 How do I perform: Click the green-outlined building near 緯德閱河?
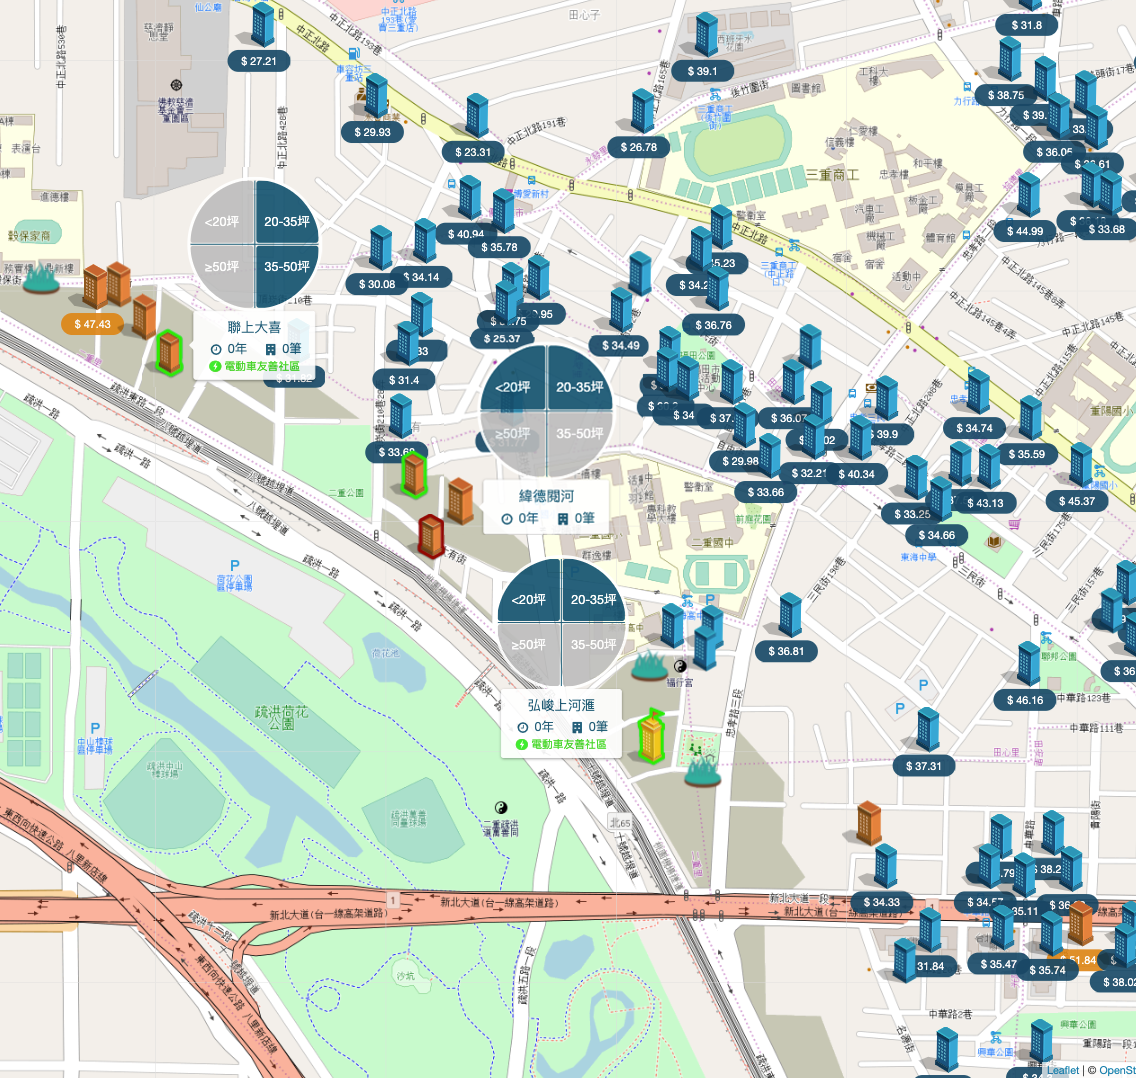tap(414, 475)
